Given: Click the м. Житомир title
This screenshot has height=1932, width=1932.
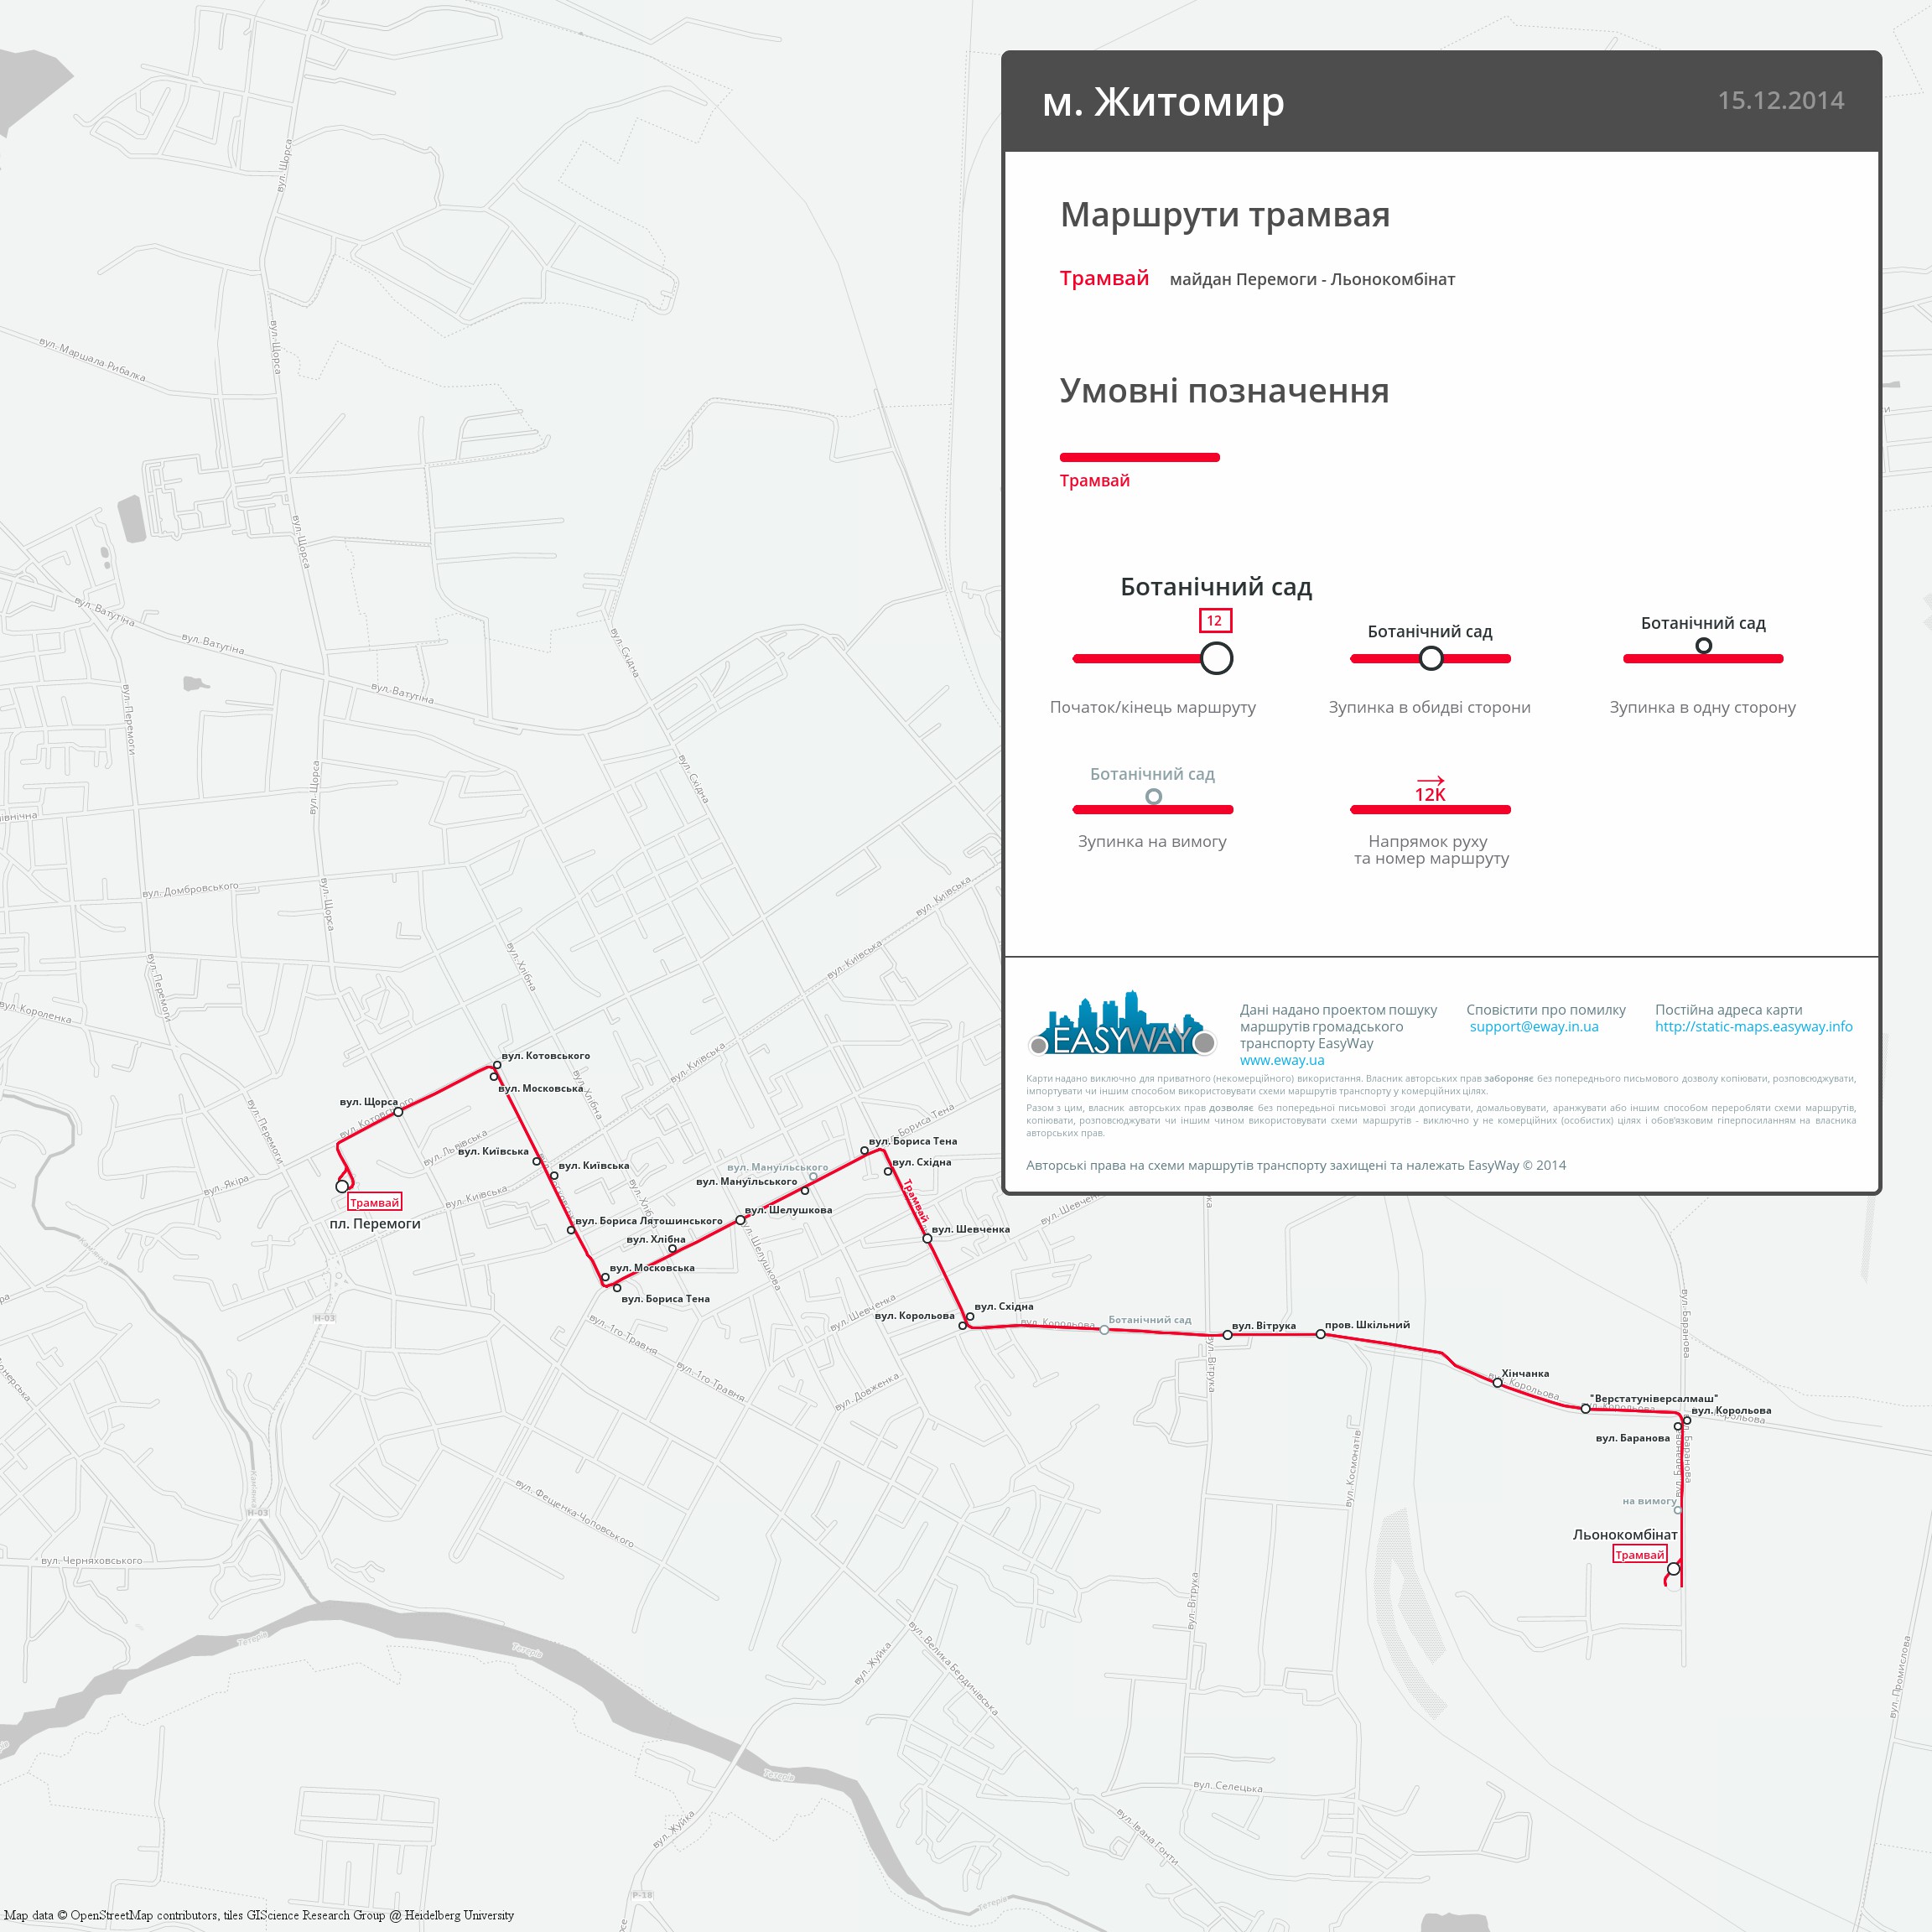Looking at the screenshot, I should click(x=1163, y=101).
